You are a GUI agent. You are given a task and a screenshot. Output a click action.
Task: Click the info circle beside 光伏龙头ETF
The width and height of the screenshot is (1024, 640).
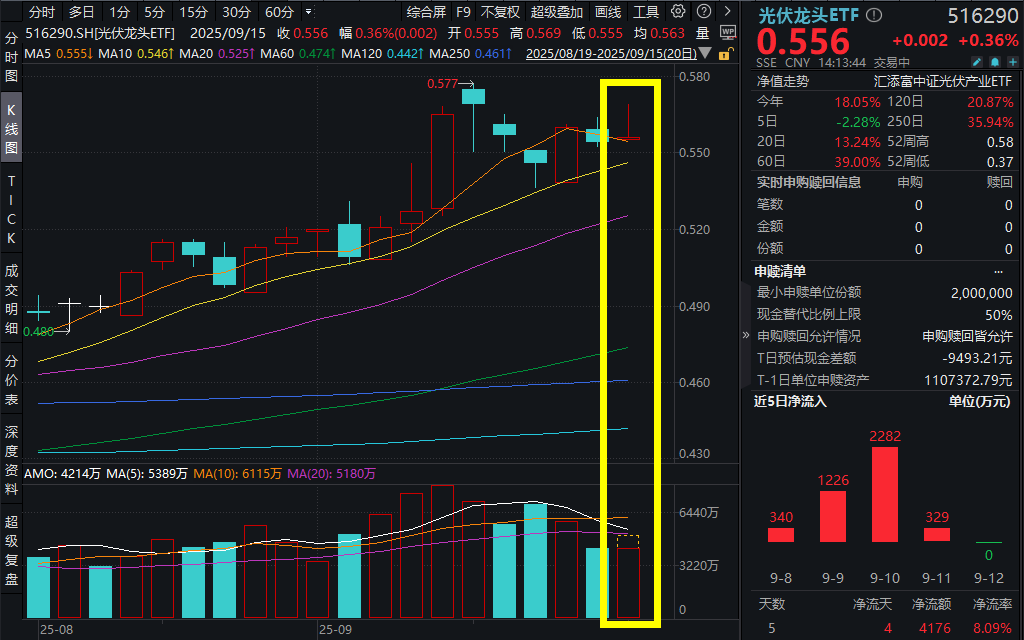click(x=875, y=15)
